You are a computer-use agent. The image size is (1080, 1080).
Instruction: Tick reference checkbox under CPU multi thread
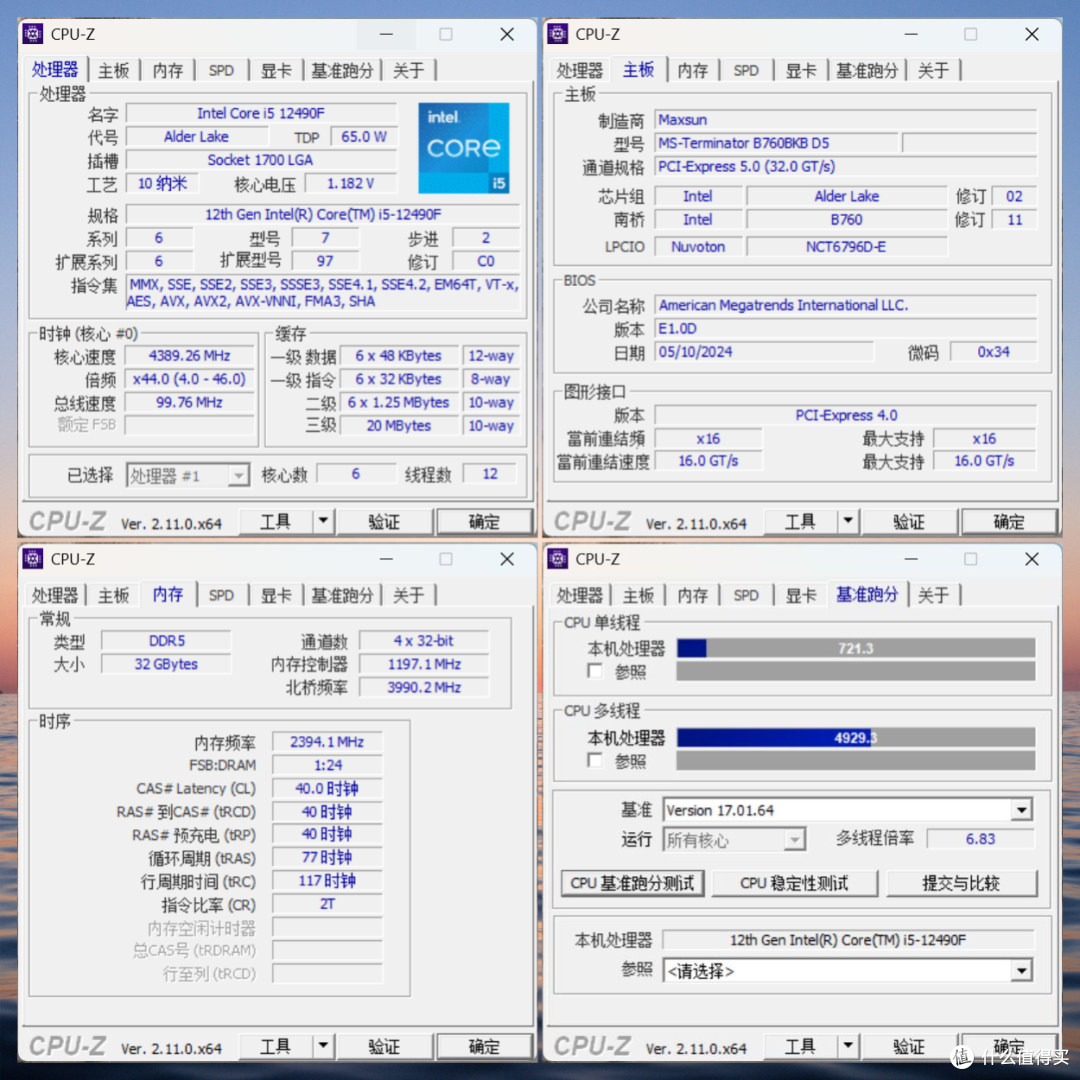click(x=595, y=760)
